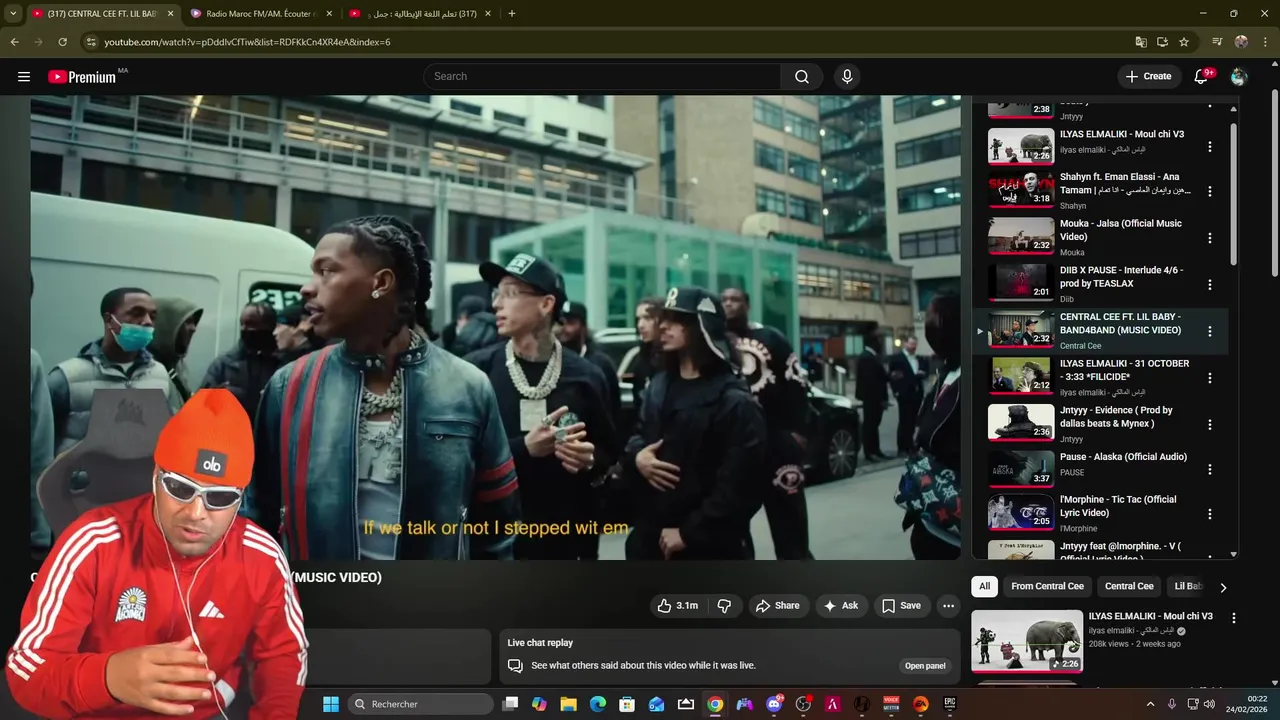Image resolution: width=1280 pixels, height=720 pixels.
Task: Select the Lil Baby filter chip
Action: [x=1188, y=586]
